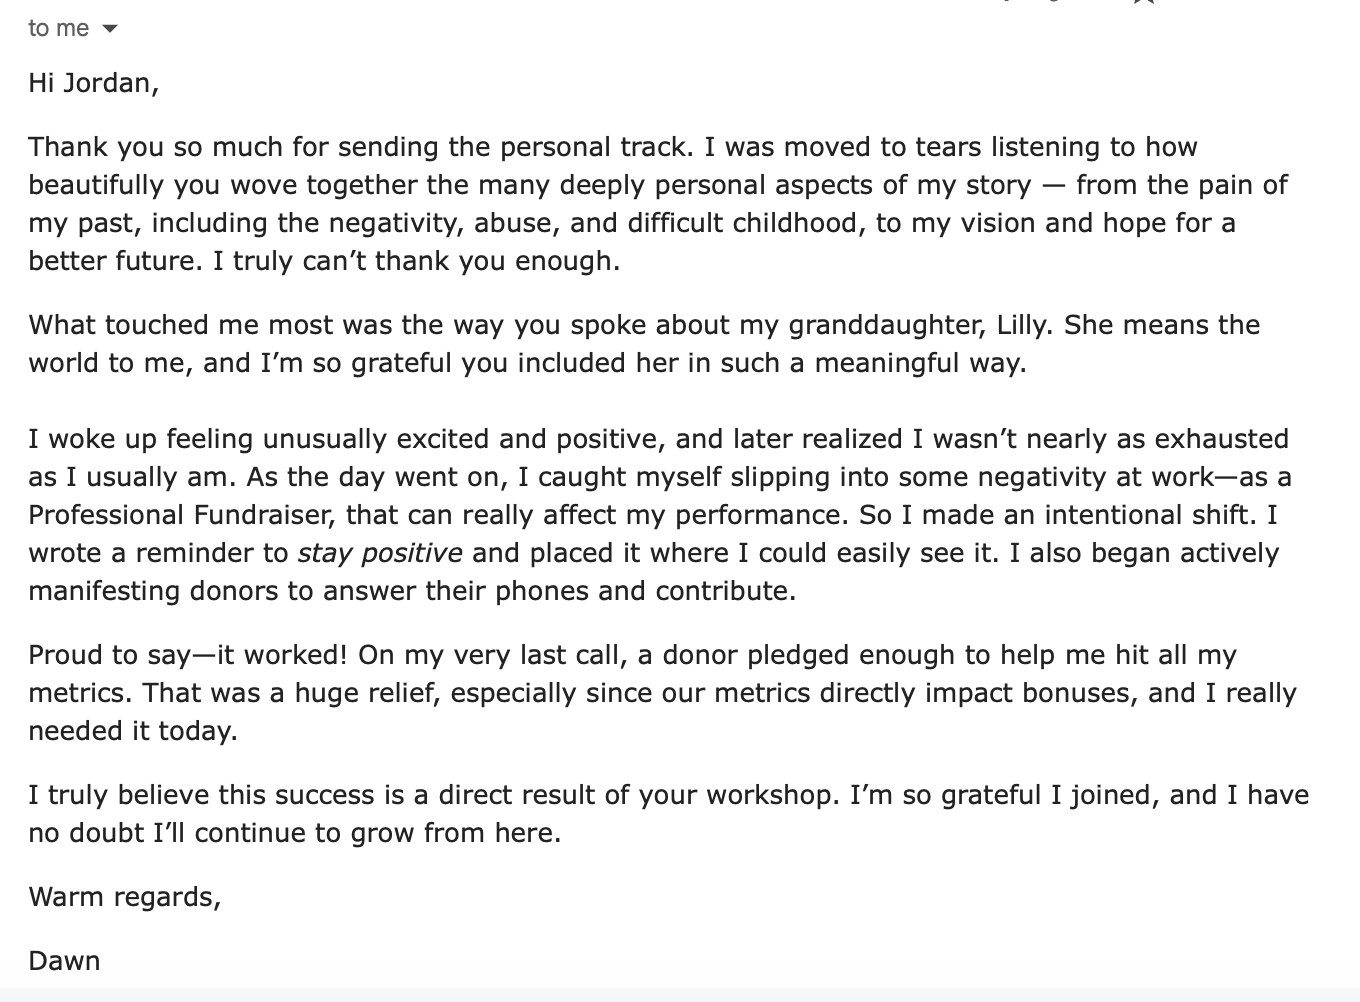Click the "to me" recipient text
The width and height of the screenshot is (1360, 1002).
click(58, 28)
